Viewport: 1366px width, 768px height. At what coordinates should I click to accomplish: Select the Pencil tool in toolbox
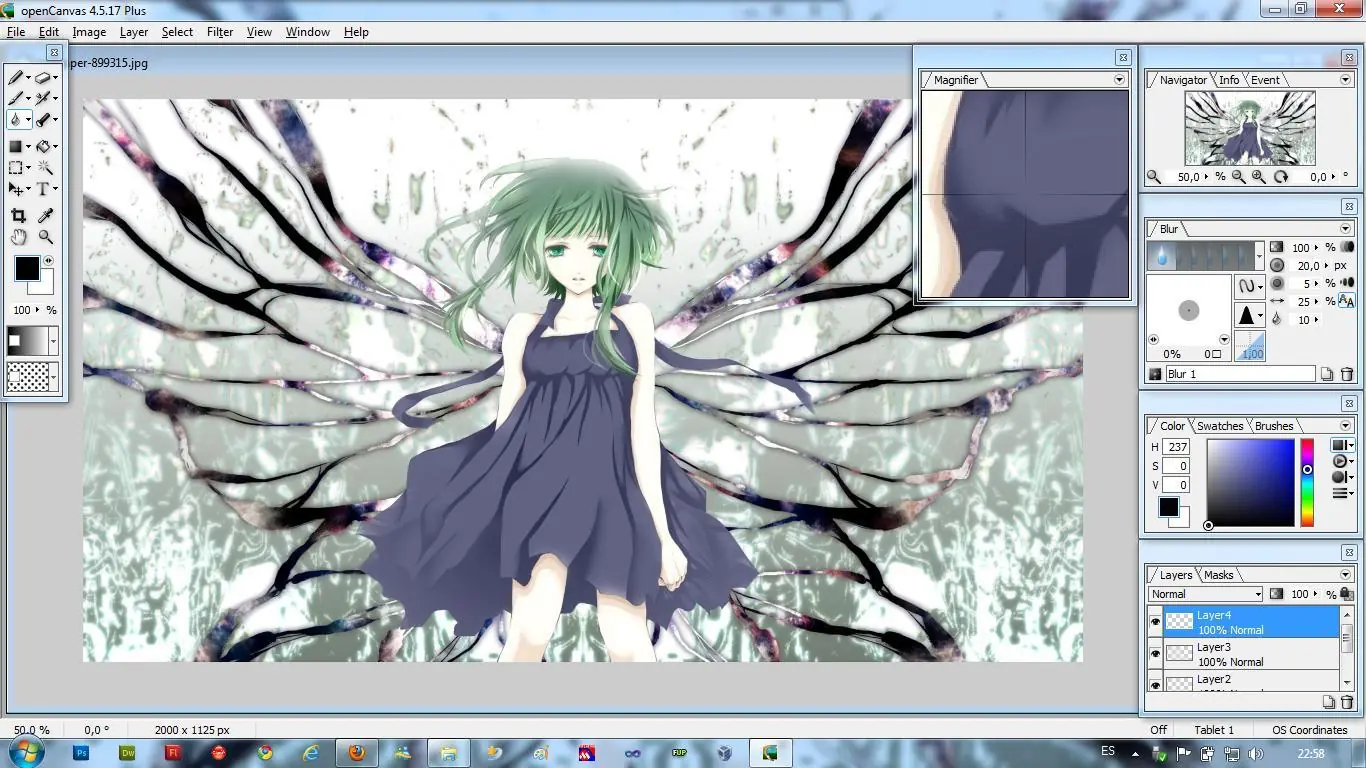tap(16, 77)
